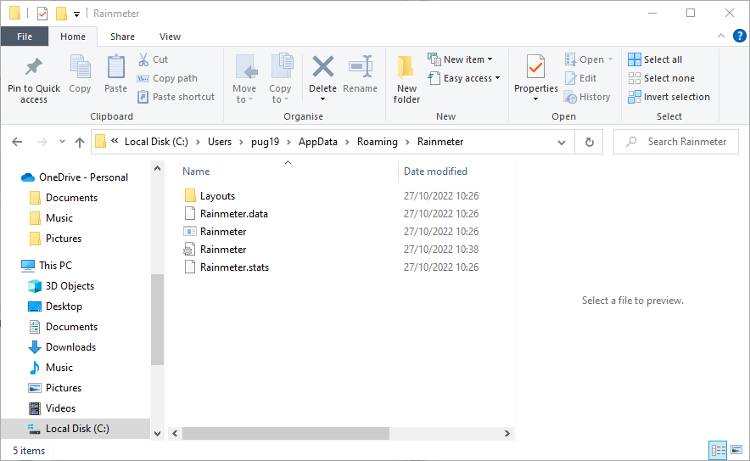Image resolution: width=750 pixels, height=461 pixels.
Task: Click the Cut scissors icon
Action: (143, 59)
